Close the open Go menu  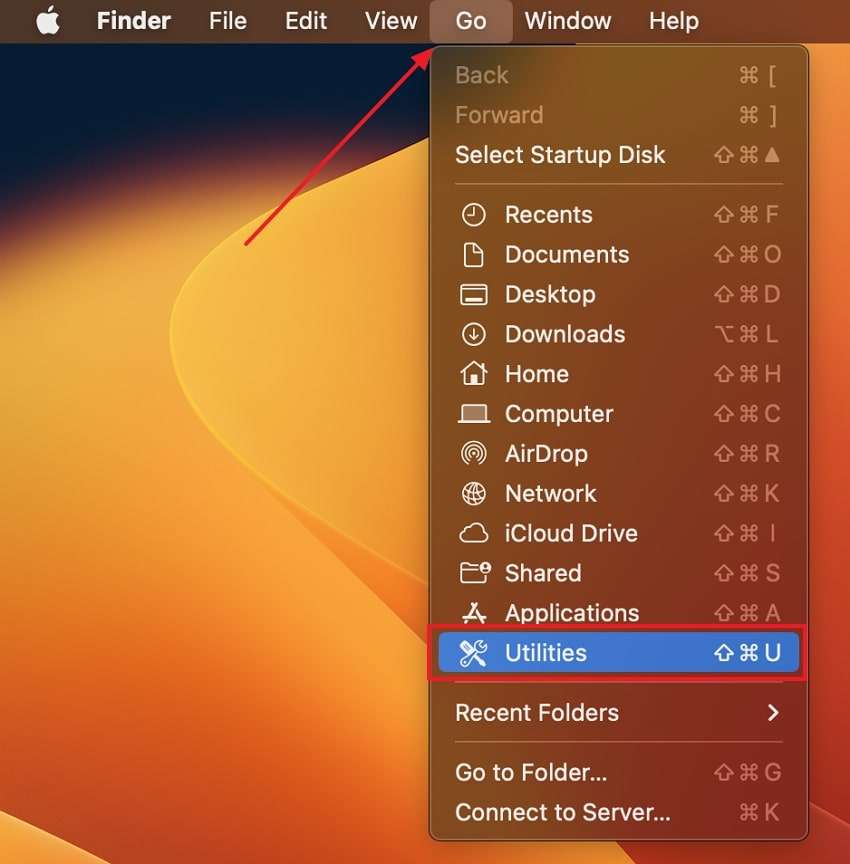click(x=471, y=21)
